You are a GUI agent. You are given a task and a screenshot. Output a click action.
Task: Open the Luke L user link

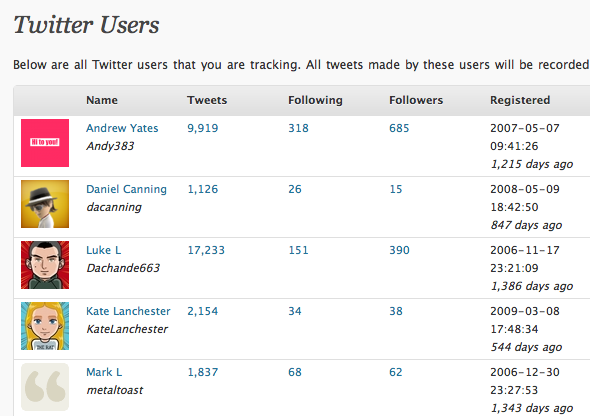coord(103,250)
